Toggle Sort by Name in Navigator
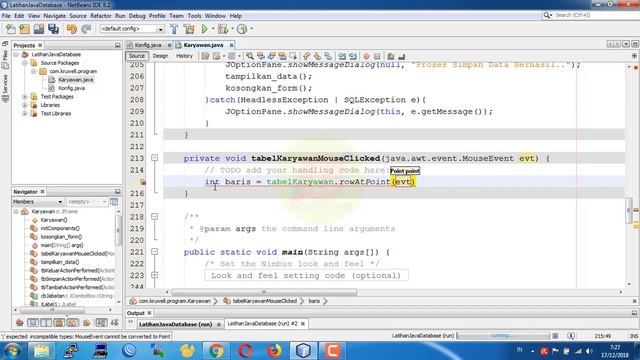 tap(101, 323)
